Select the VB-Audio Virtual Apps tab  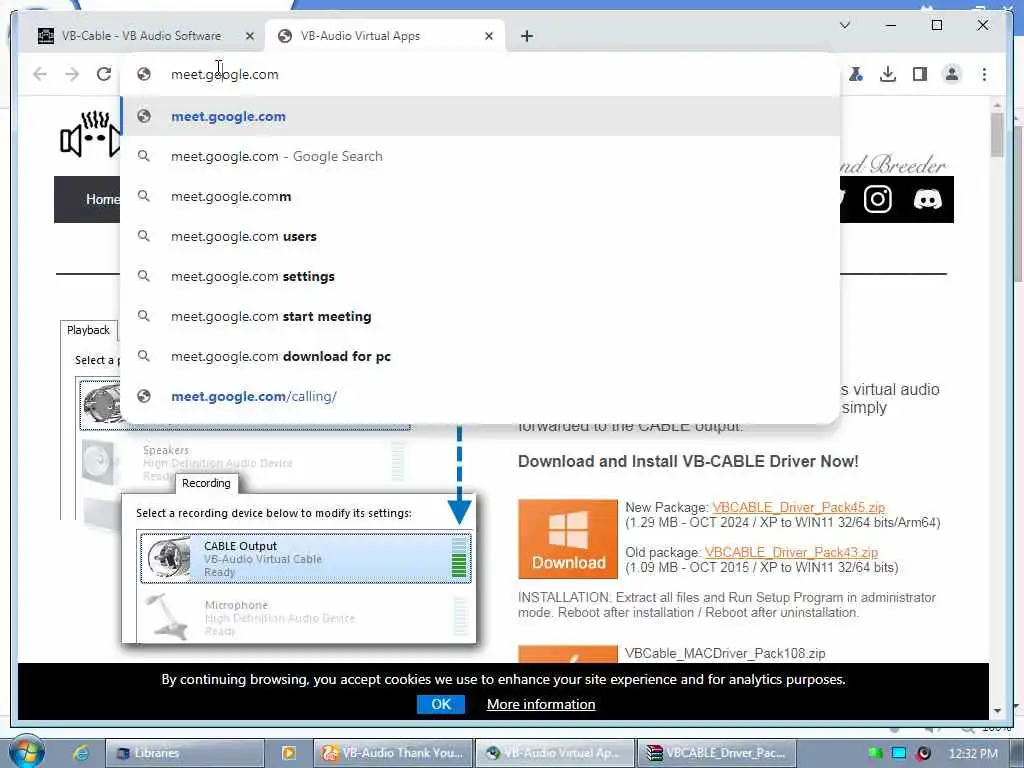point(383,36)
